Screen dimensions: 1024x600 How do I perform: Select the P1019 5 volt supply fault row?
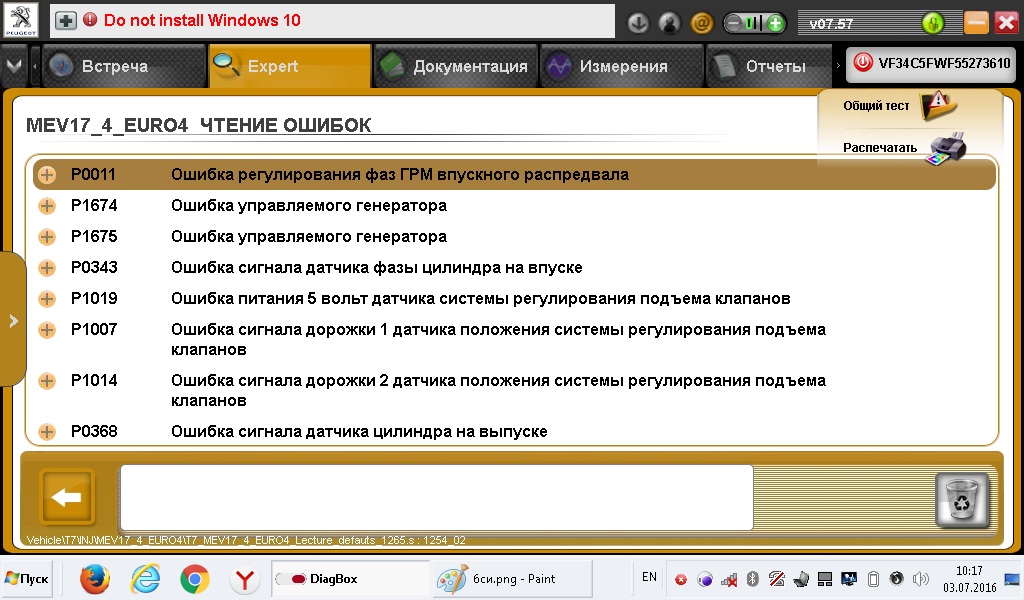[480, 299]
